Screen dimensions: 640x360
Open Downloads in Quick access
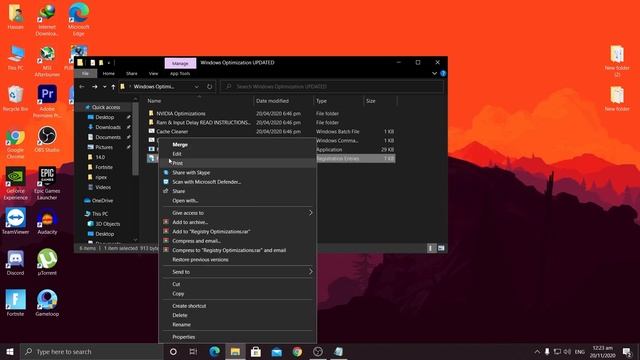click(x=108, y=127)
